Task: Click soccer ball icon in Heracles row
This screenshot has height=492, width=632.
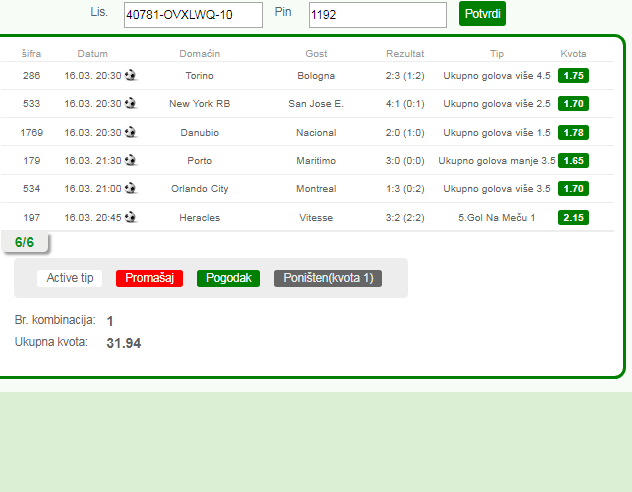Action: click(130, 217)
